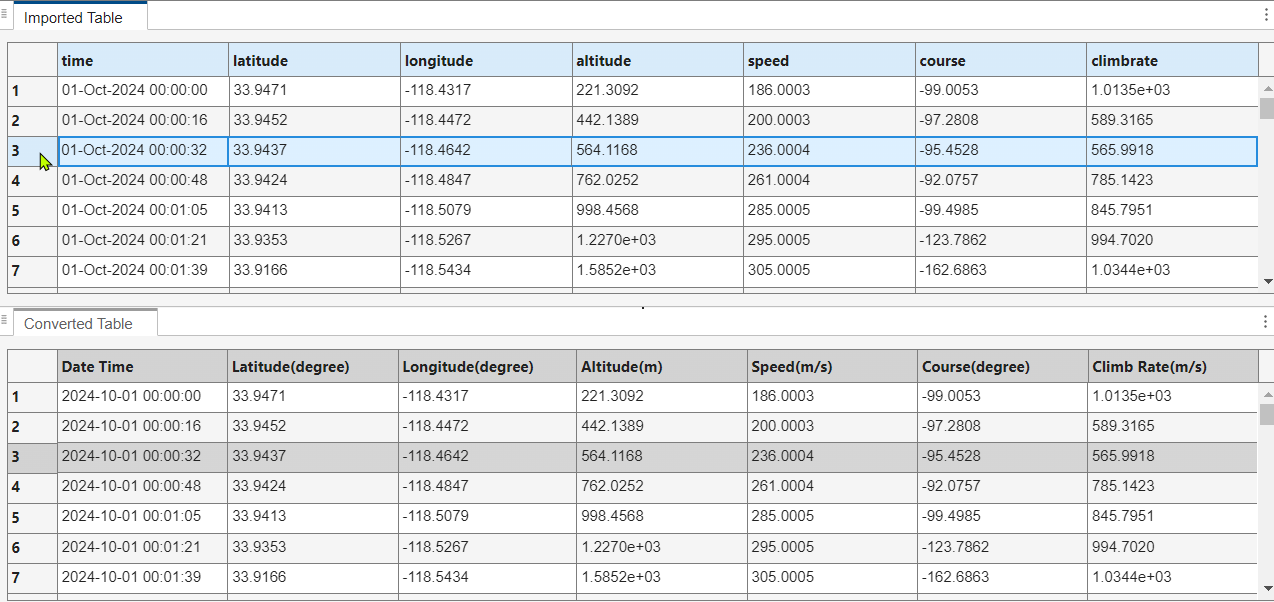The image size is (1274, 602).
Task: Click altitude 998.4568 in Converted Table
Action: point(662,518)
